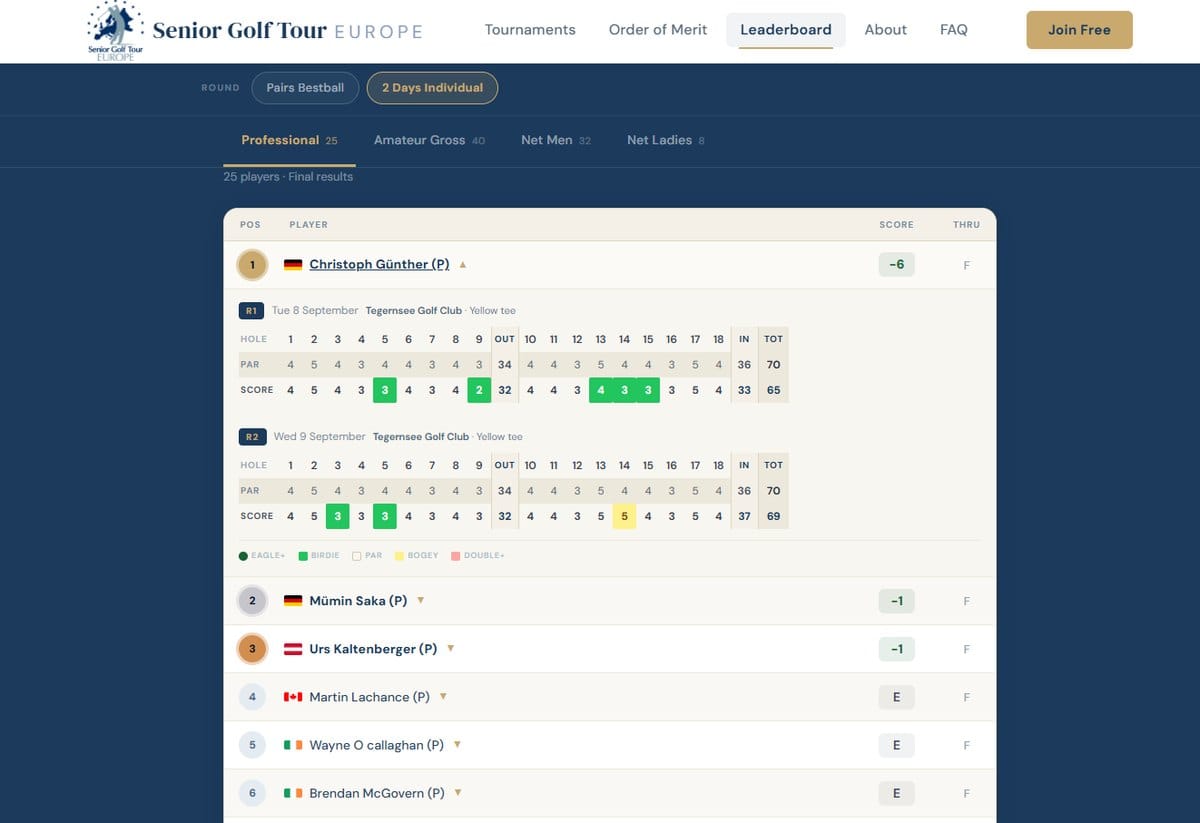
Task: Open the About page
Action: pyautogui.click(x=885, y=30)
